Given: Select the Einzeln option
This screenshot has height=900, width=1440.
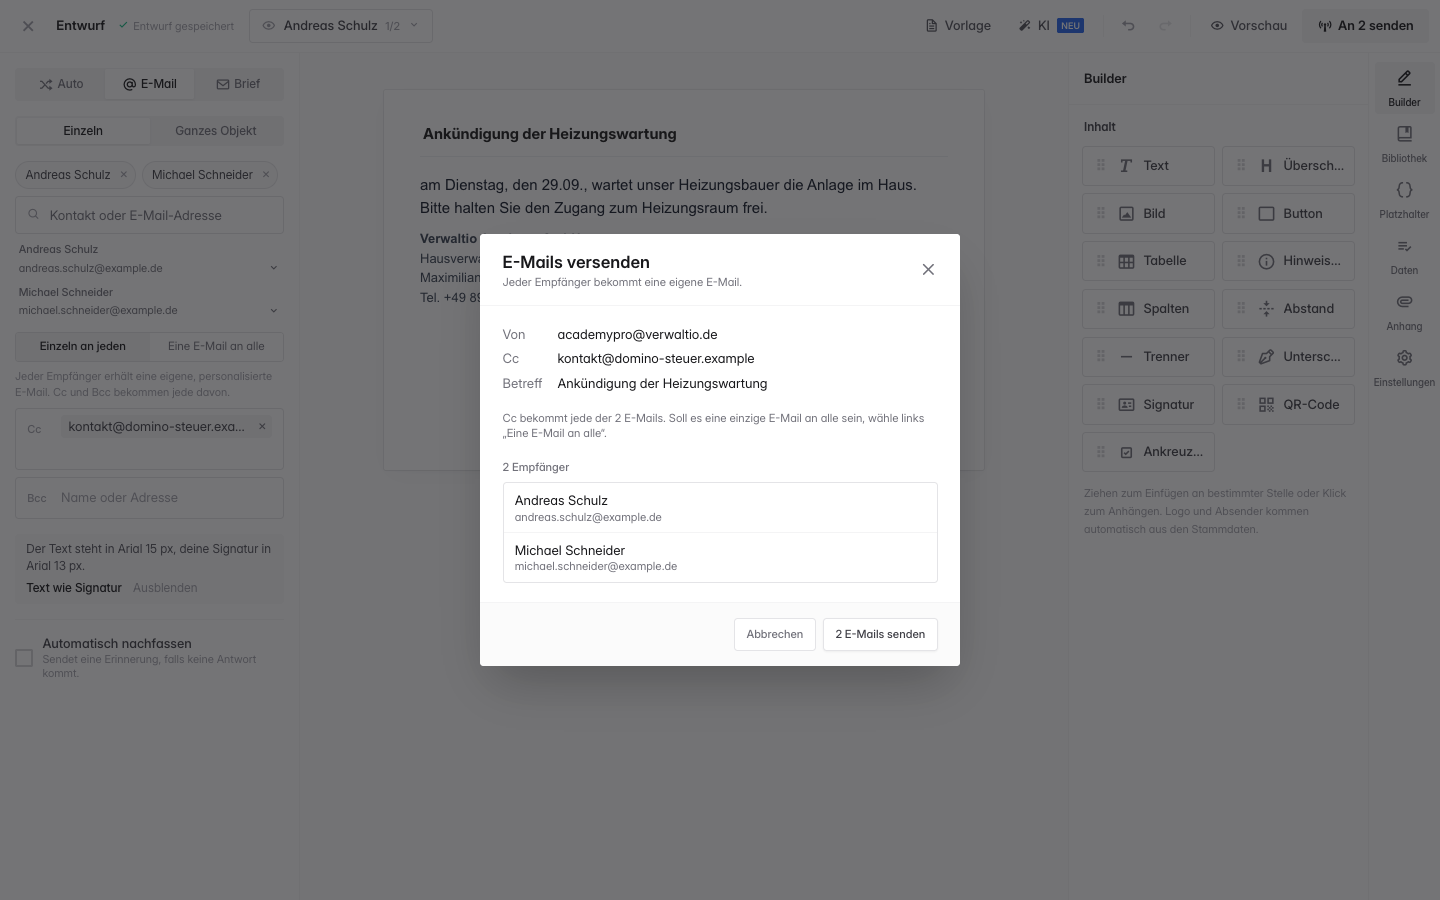Looking at the screenshot, I should click(x=83, y=131).
